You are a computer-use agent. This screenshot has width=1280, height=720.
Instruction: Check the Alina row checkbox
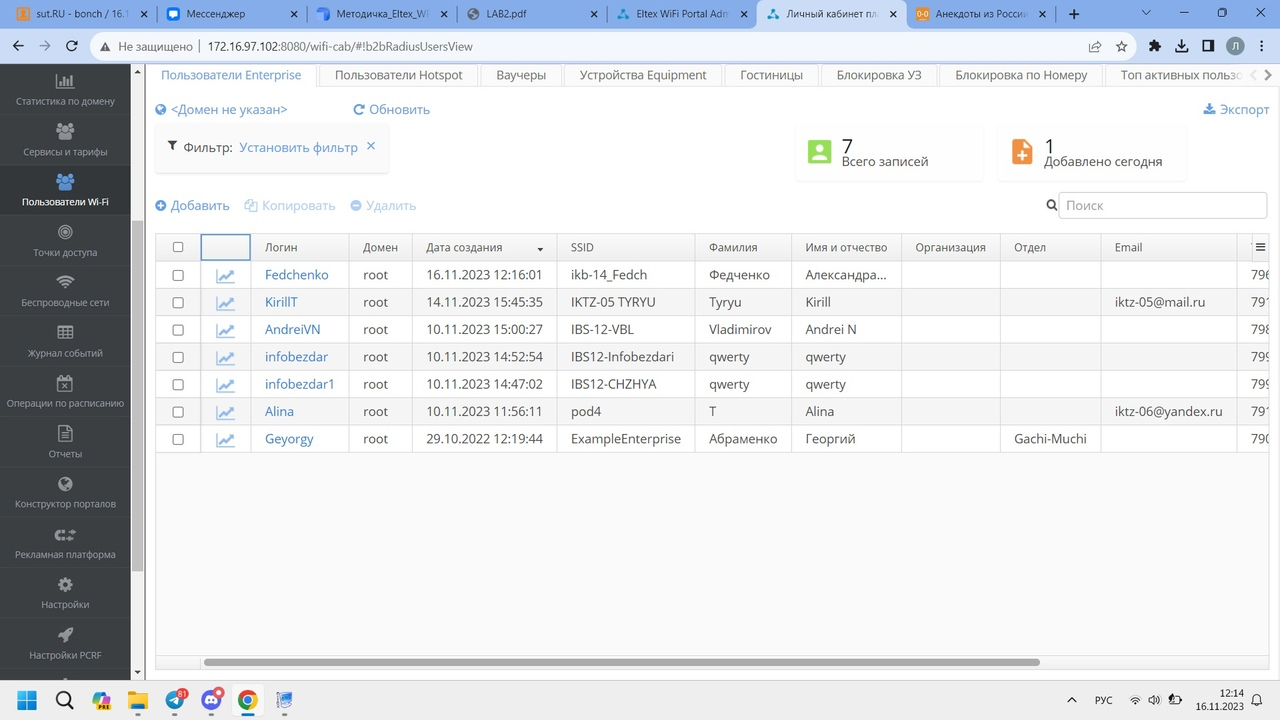(x=178, y=412)
